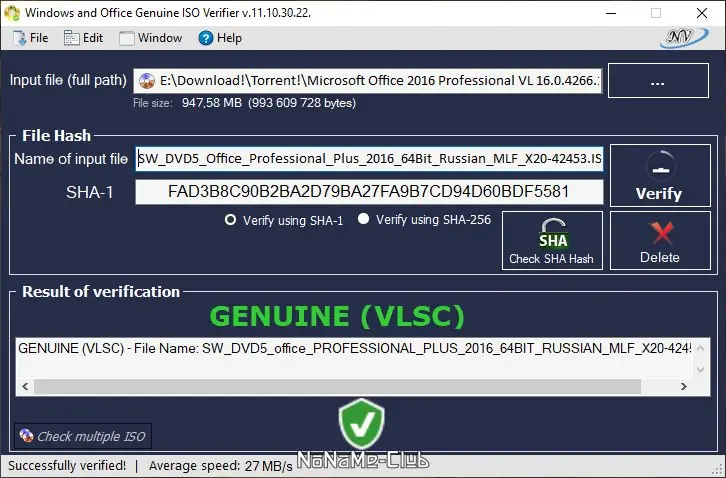Click the horizontal scrollbar left arrow
The image size is (726, 478).
tap(25, 386)
